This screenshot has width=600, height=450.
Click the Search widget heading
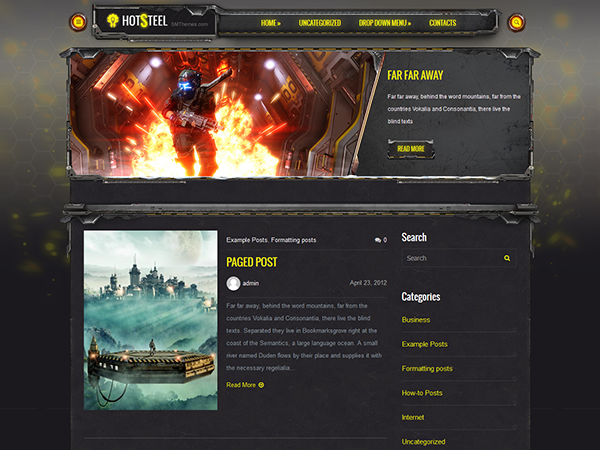[414, 237]
